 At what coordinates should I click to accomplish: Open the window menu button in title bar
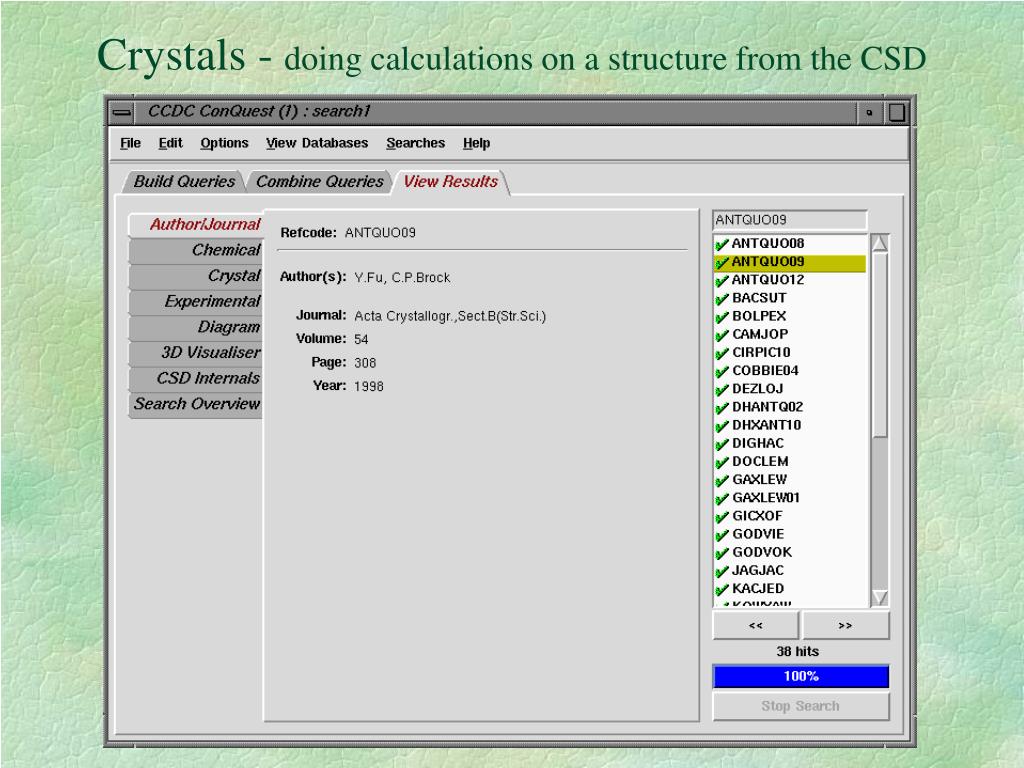(x=123, y=112)
